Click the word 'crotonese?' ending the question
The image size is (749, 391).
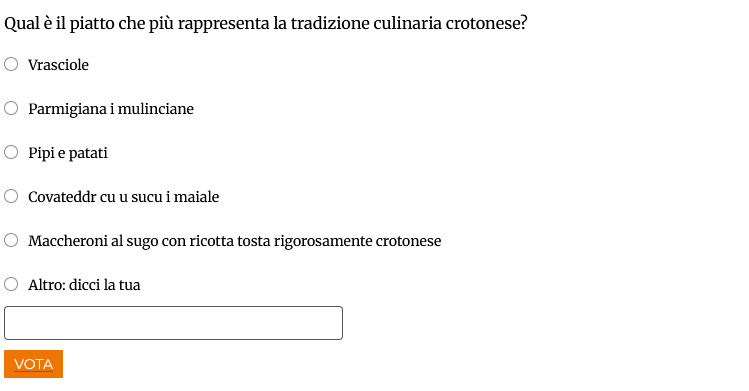point(486,23)
